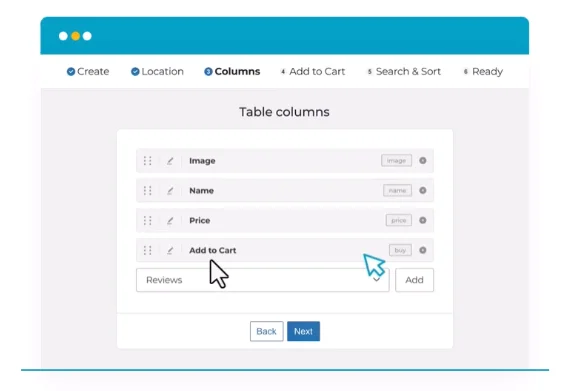Click the 'Price' column label

click(200, 221)
